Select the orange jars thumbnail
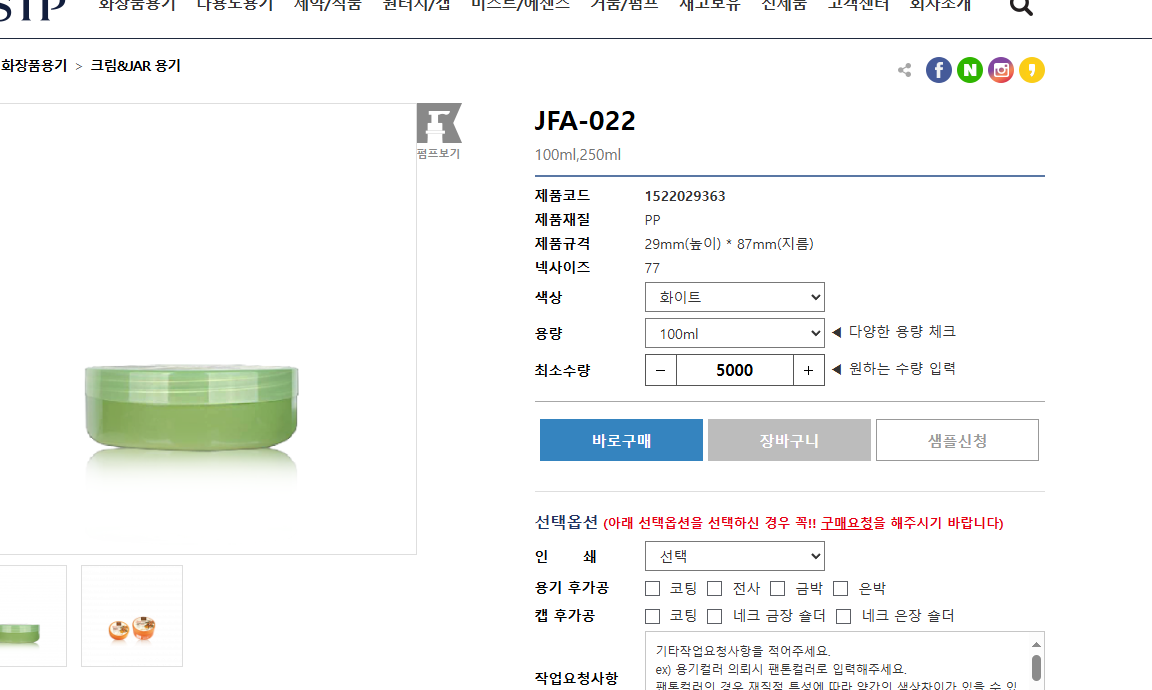The width and height of the screenshot is (1152, 690). pos(132,616)
